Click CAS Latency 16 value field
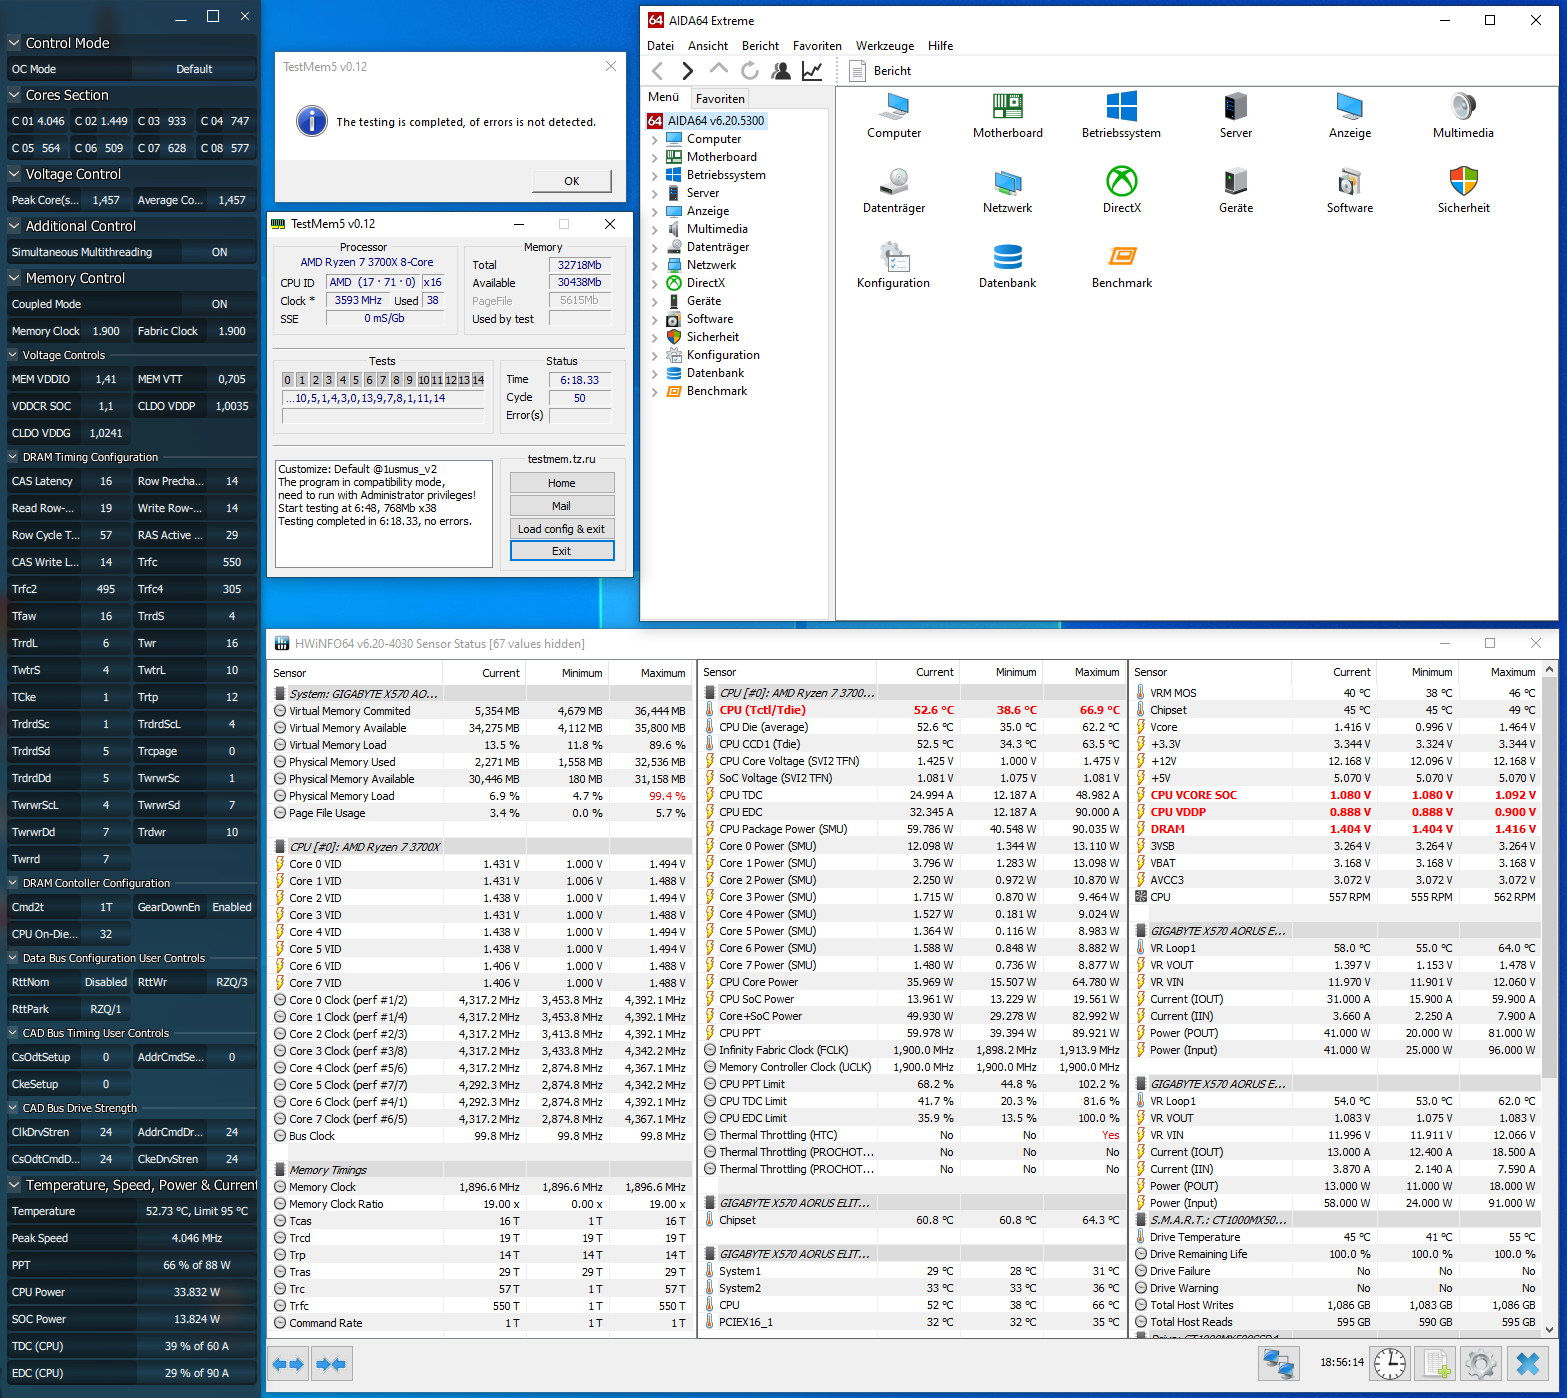The width and height of the screenshot is (1567, 1398). 106,481
